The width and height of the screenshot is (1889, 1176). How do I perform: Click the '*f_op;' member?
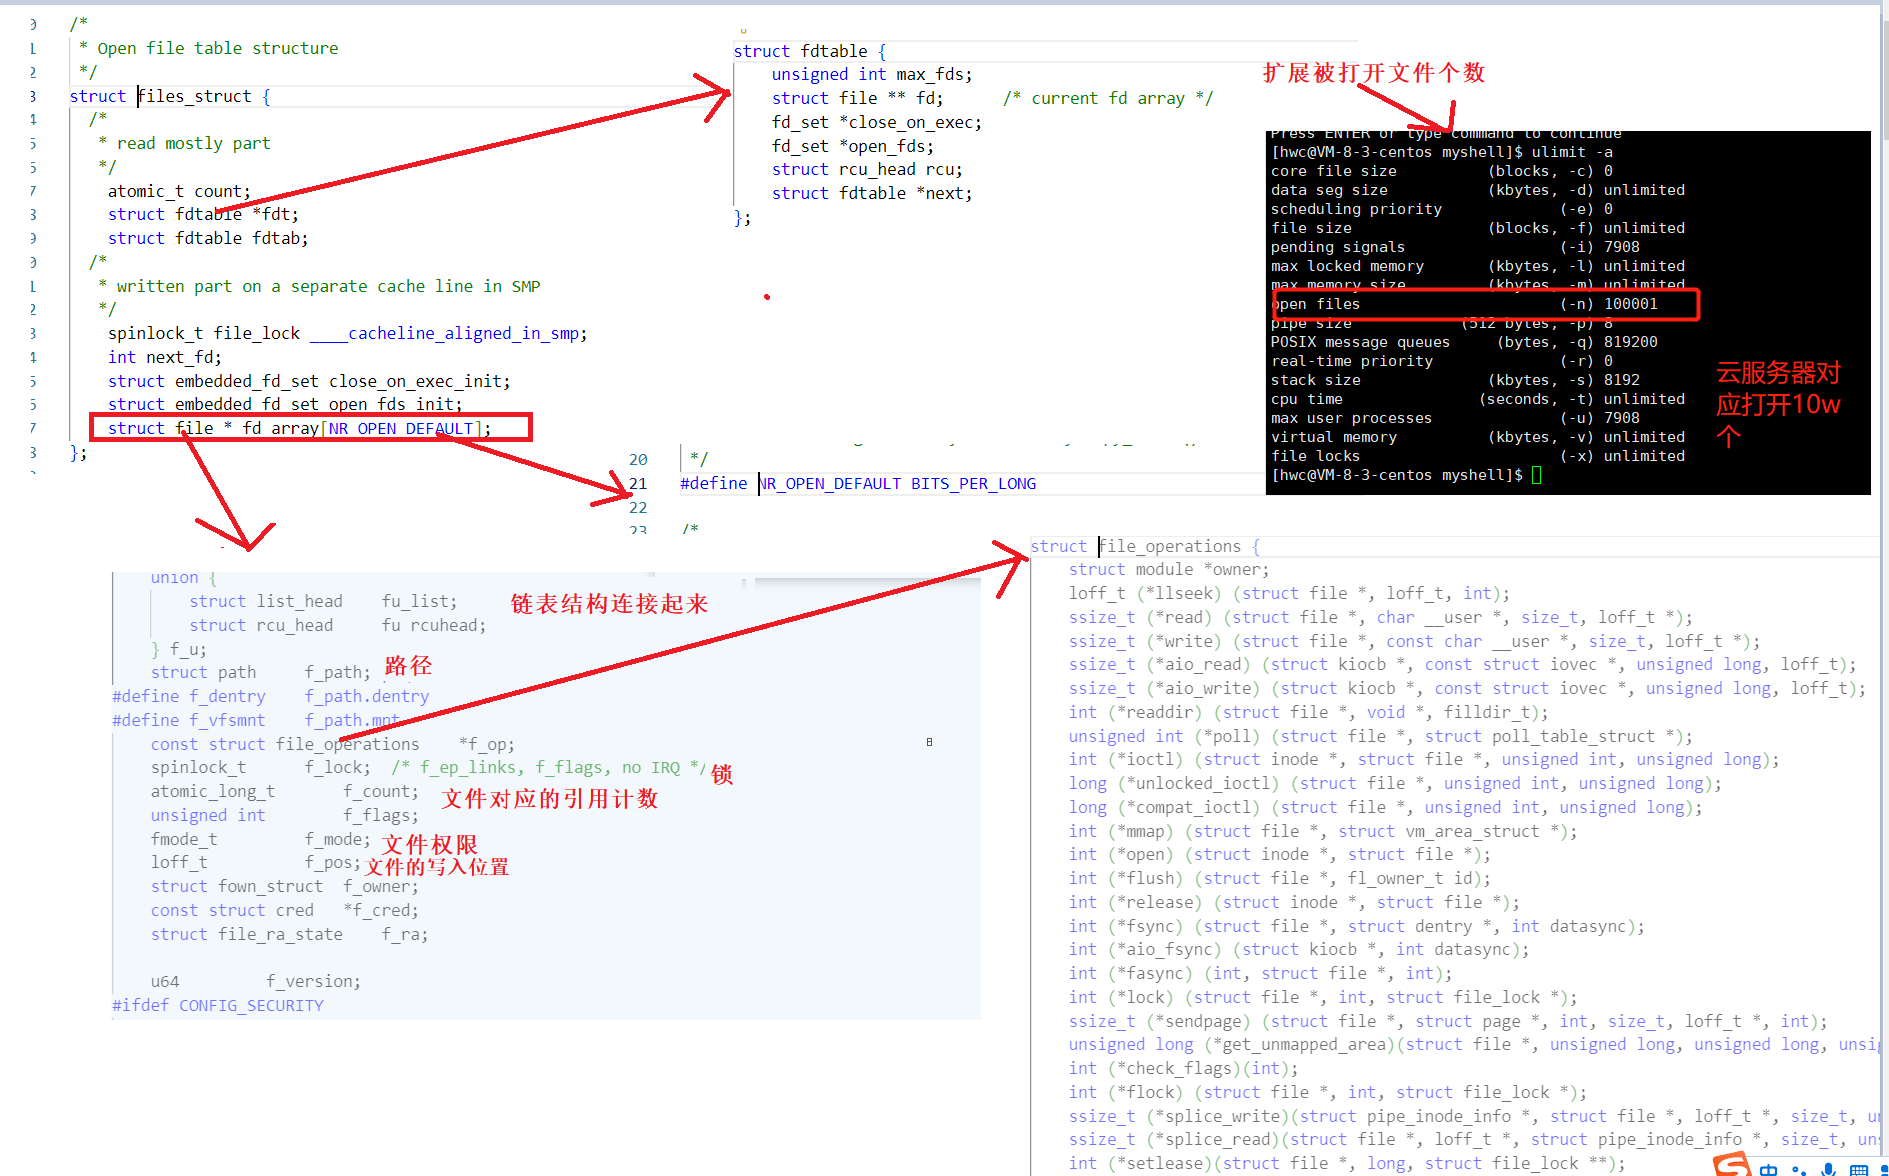pyautogui.click(x=486, y=744)
